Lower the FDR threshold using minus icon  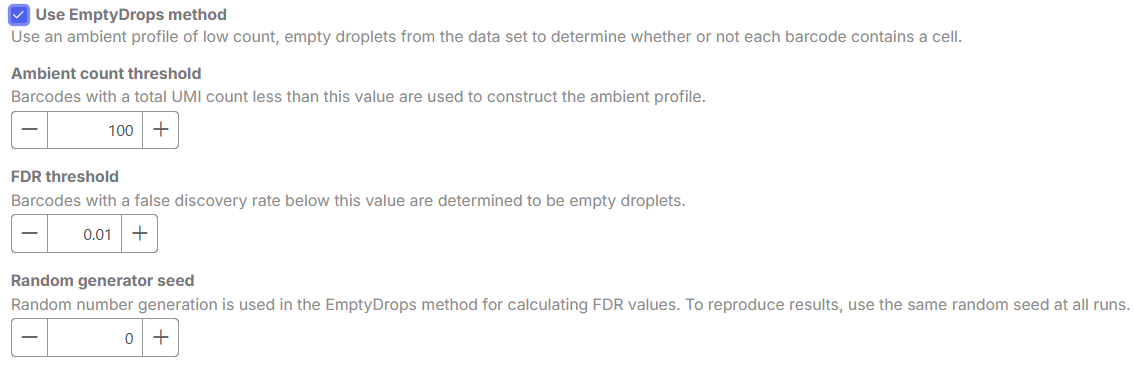tap(30, 234)
